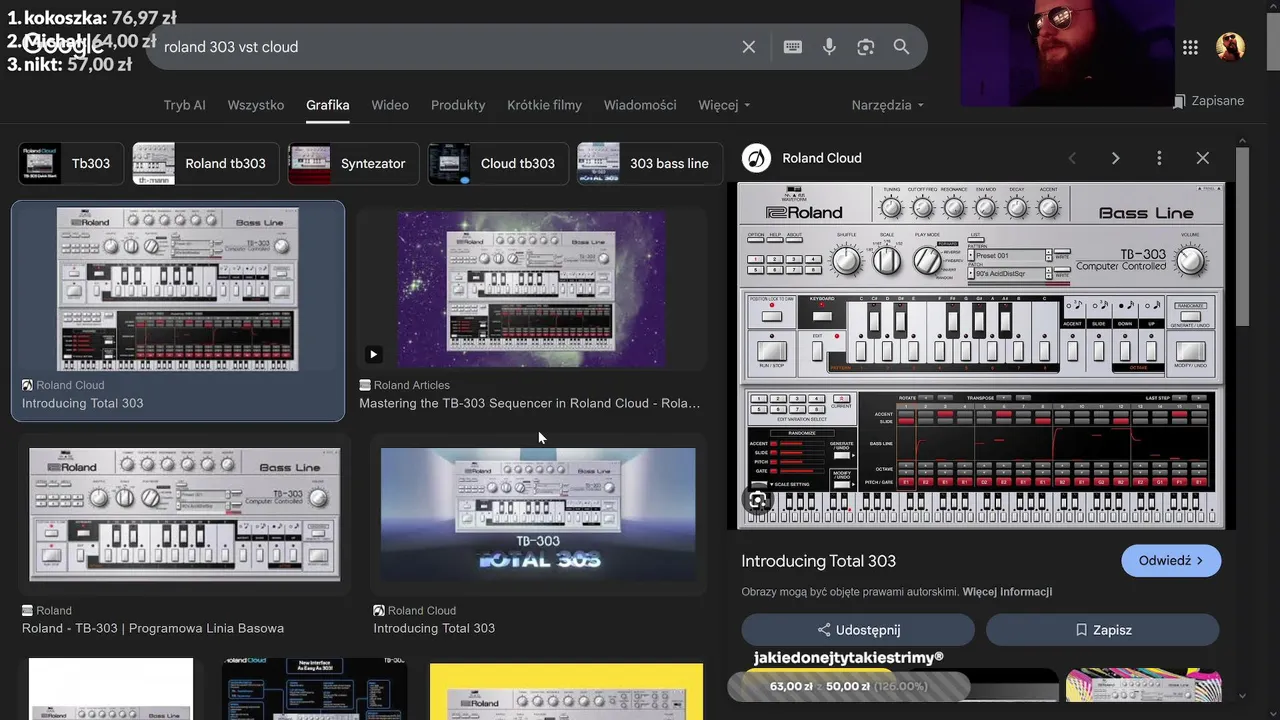1280x720 pixels.
Task: Switch to Produkty tab
Action: tap(458, 105)
